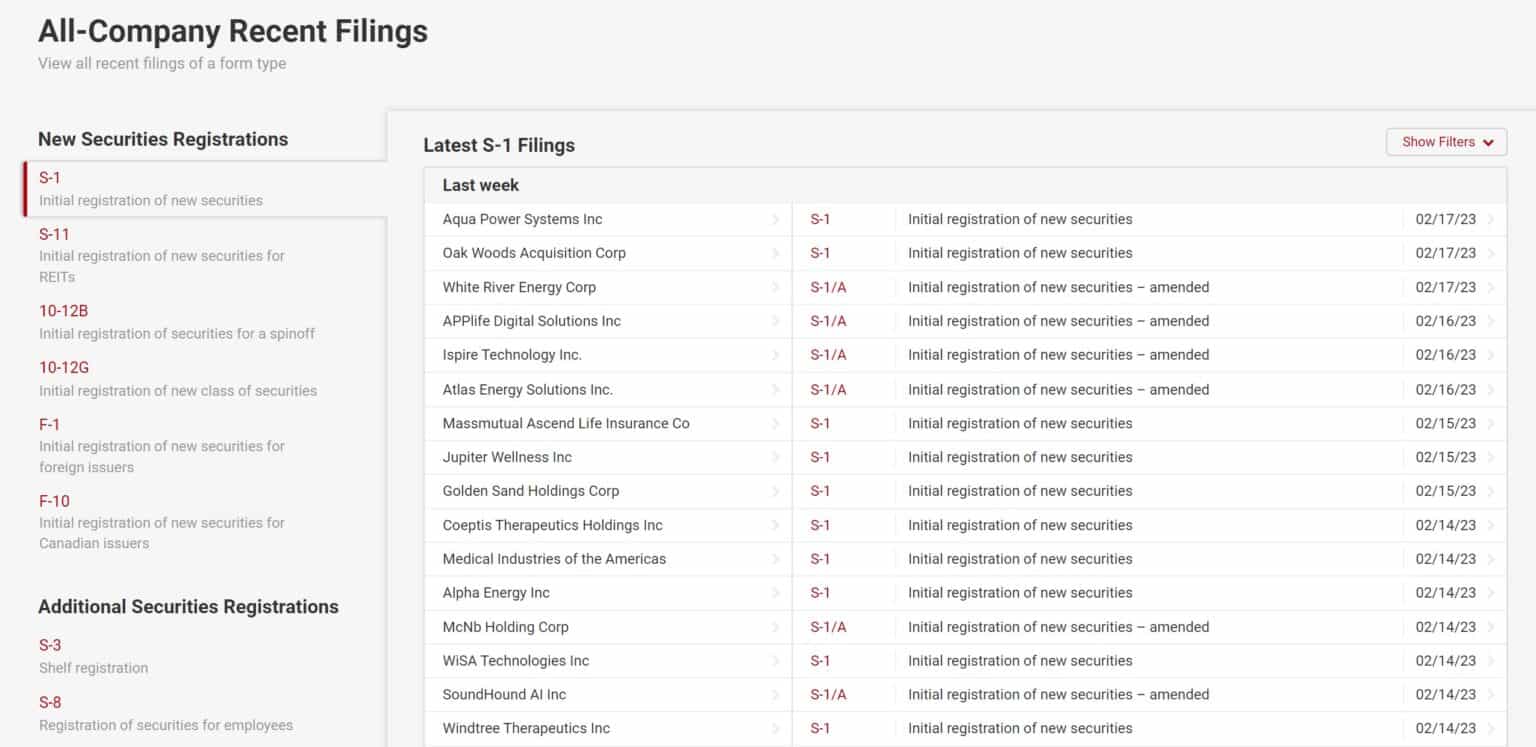The width and height of the screenshot is (1536, 747).
Task: Click the S-1 form link for WiSA Technologies
Action: pyautogui.click(x=820, y=661)
